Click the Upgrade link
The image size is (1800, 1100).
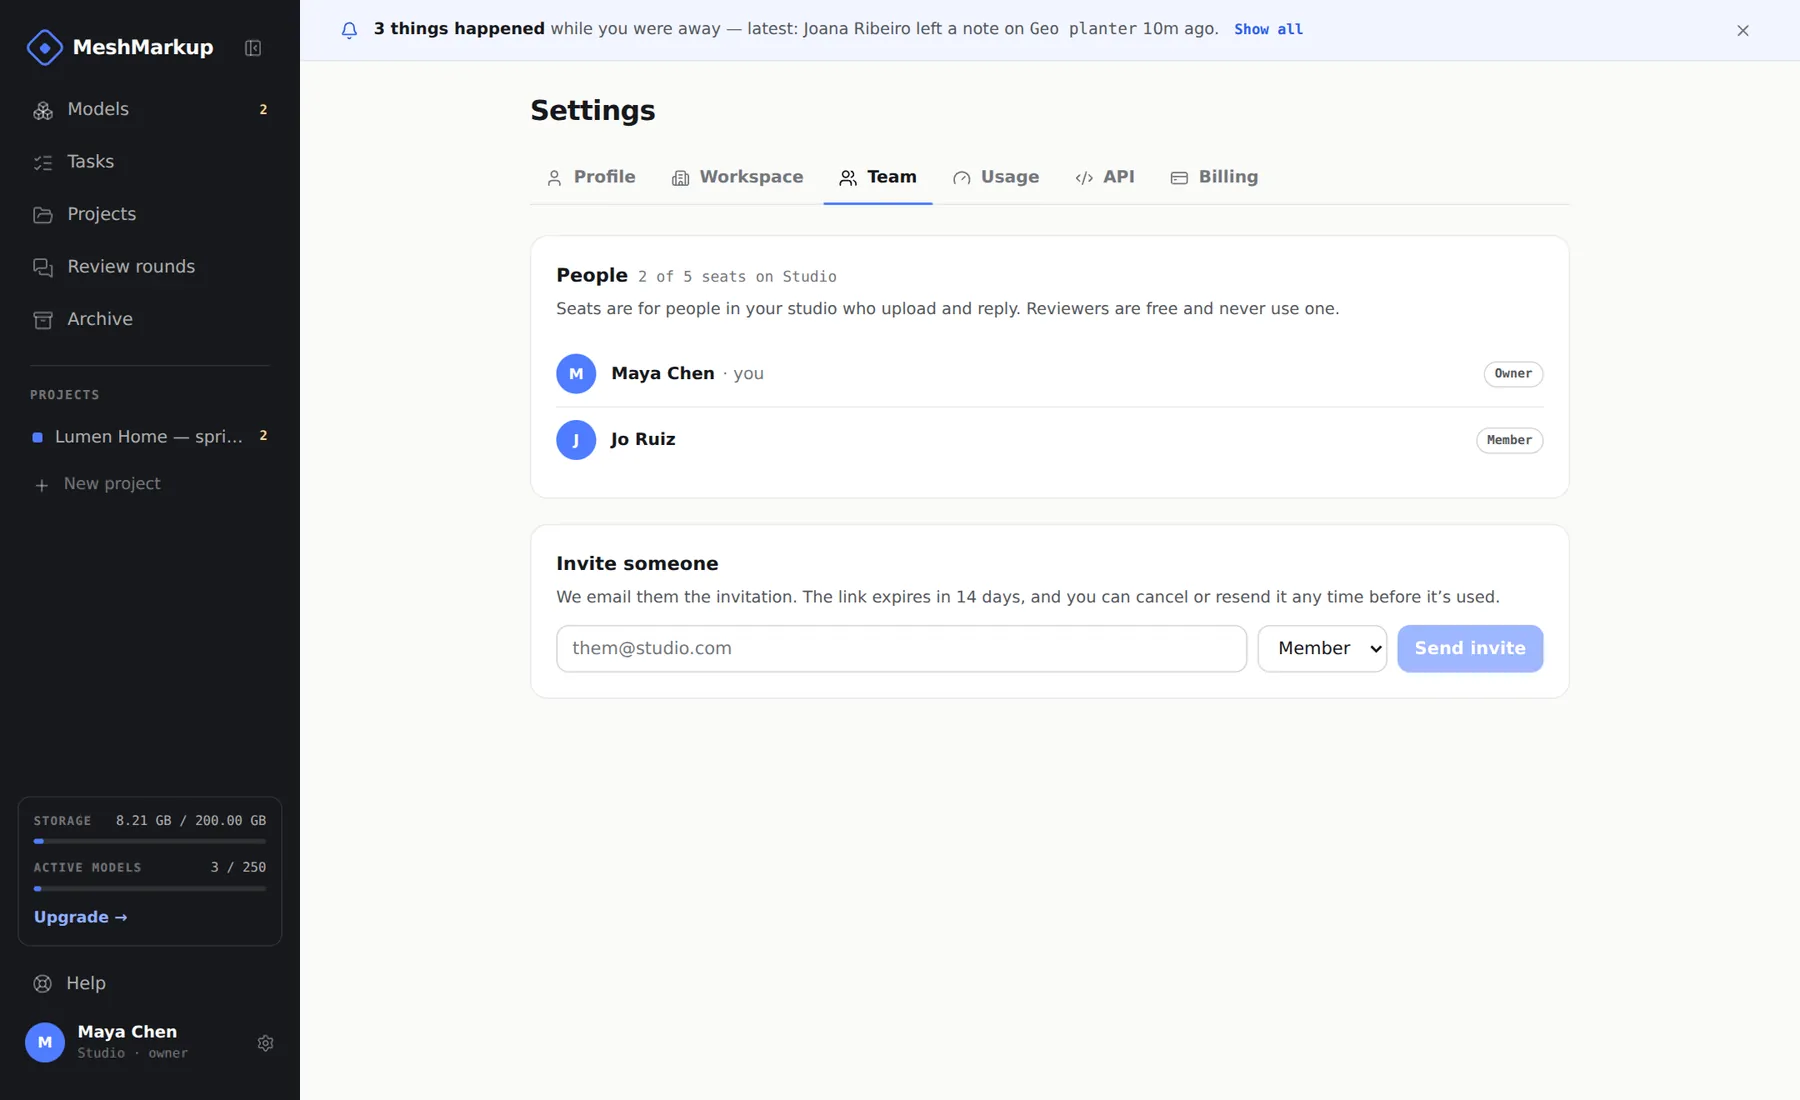(80, 917)
